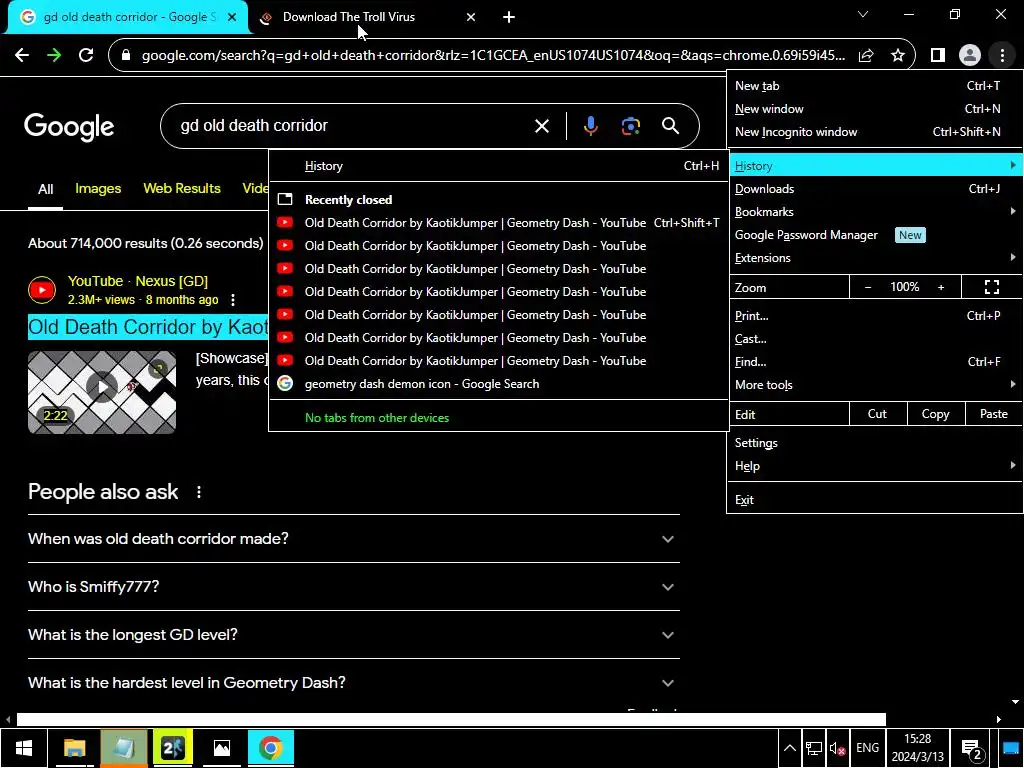
Task: Open the photos app in the taskbar
Action: tap(221, 748)
